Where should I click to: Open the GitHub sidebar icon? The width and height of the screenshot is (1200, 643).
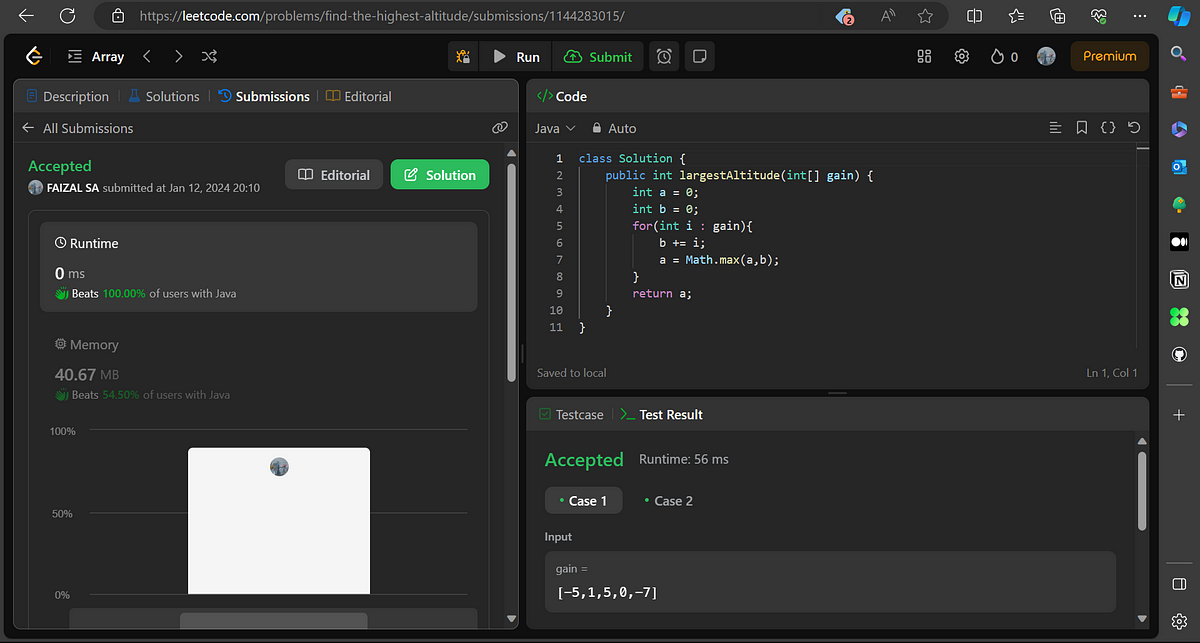coord(1179,355)
